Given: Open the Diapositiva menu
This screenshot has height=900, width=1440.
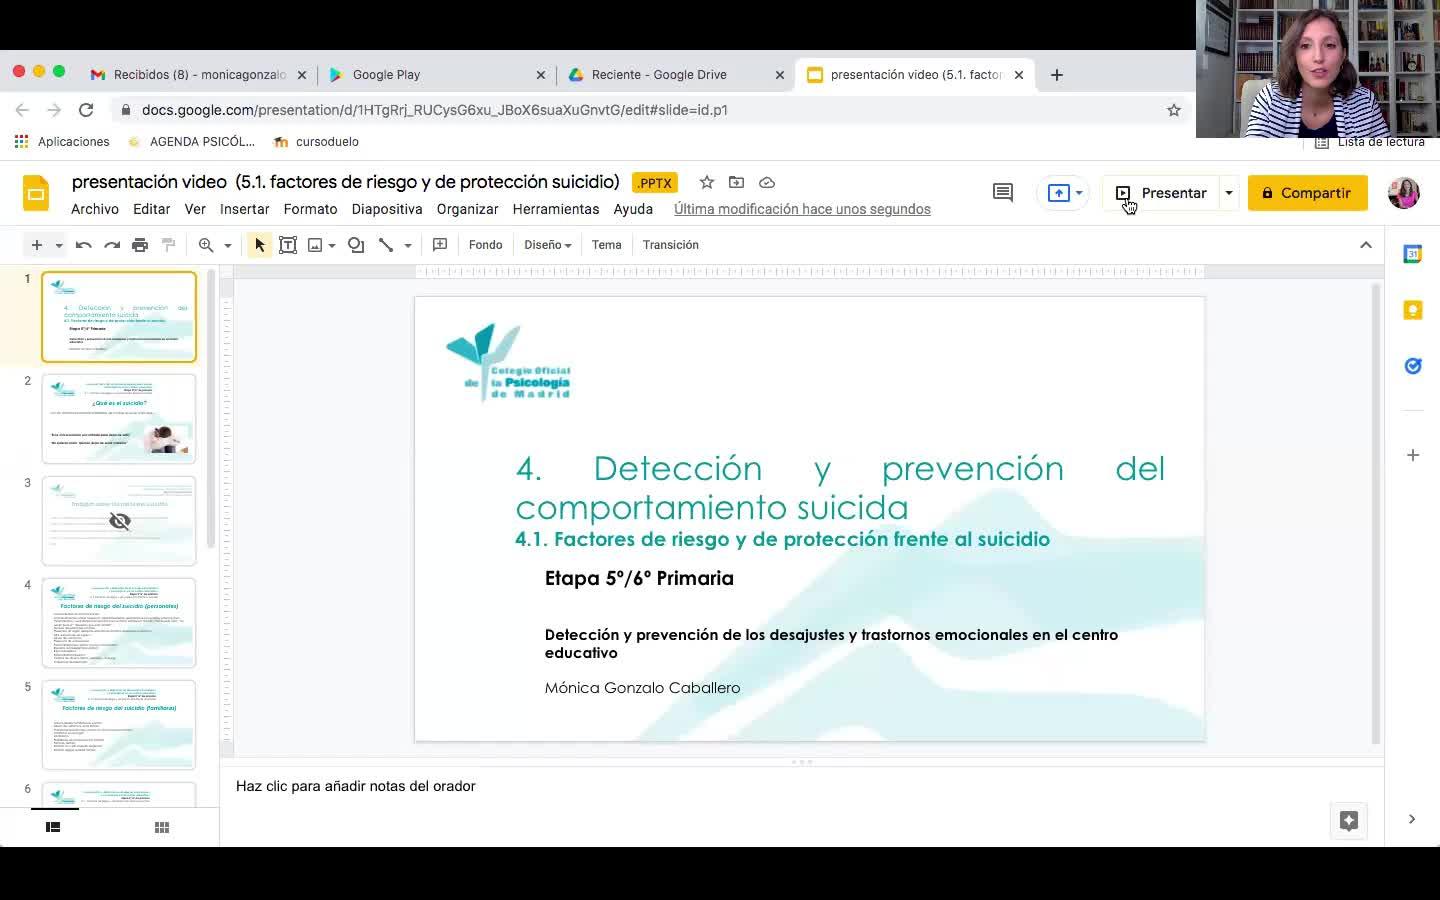Looking at the screenshot, I should [387, 209].
